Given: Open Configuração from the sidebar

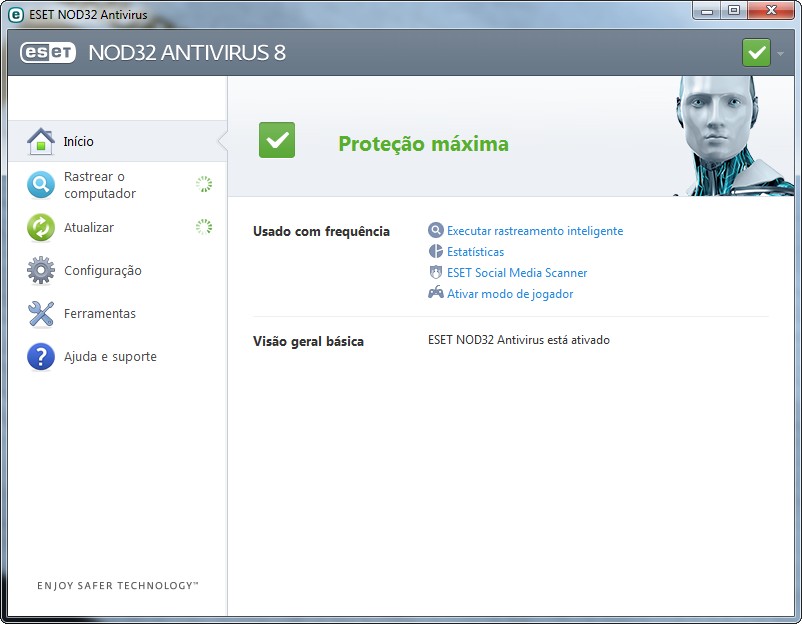Looking at the screenshot, I should 118,270.
